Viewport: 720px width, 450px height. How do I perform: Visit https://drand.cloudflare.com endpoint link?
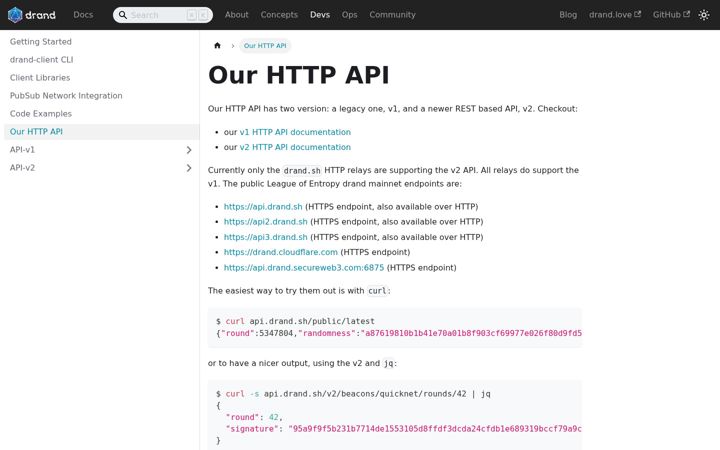(281, 252)
